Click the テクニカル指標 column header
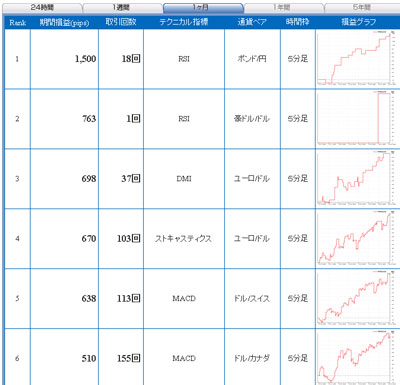 coord(184,22)
